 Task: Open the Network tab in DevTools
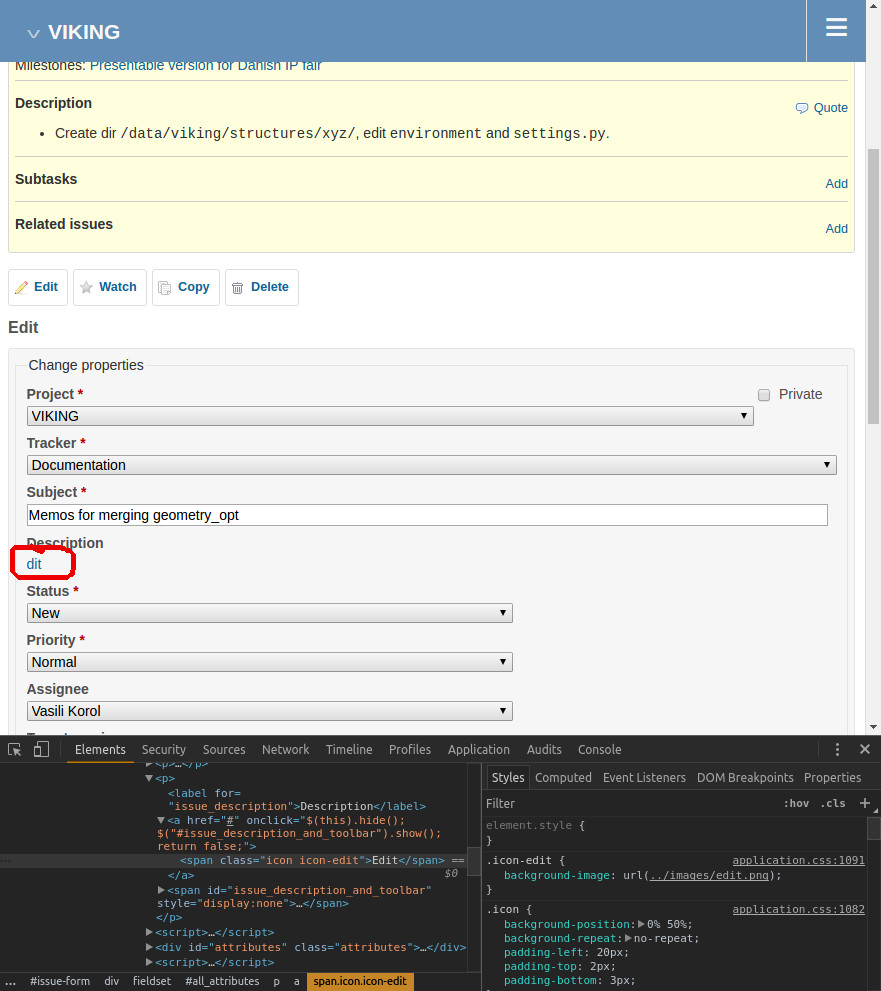[286, 750]
